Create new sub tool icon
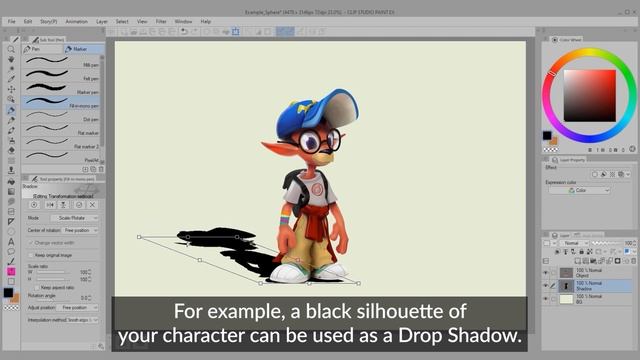Screen dimensions: 640x360 tap(85, 169)
